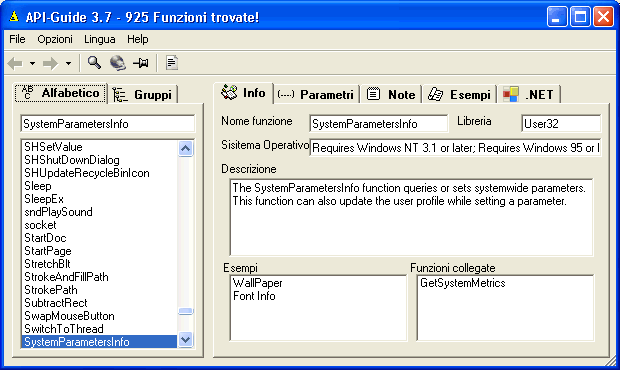Click the magnifying glass search icon

click(94, 62)
